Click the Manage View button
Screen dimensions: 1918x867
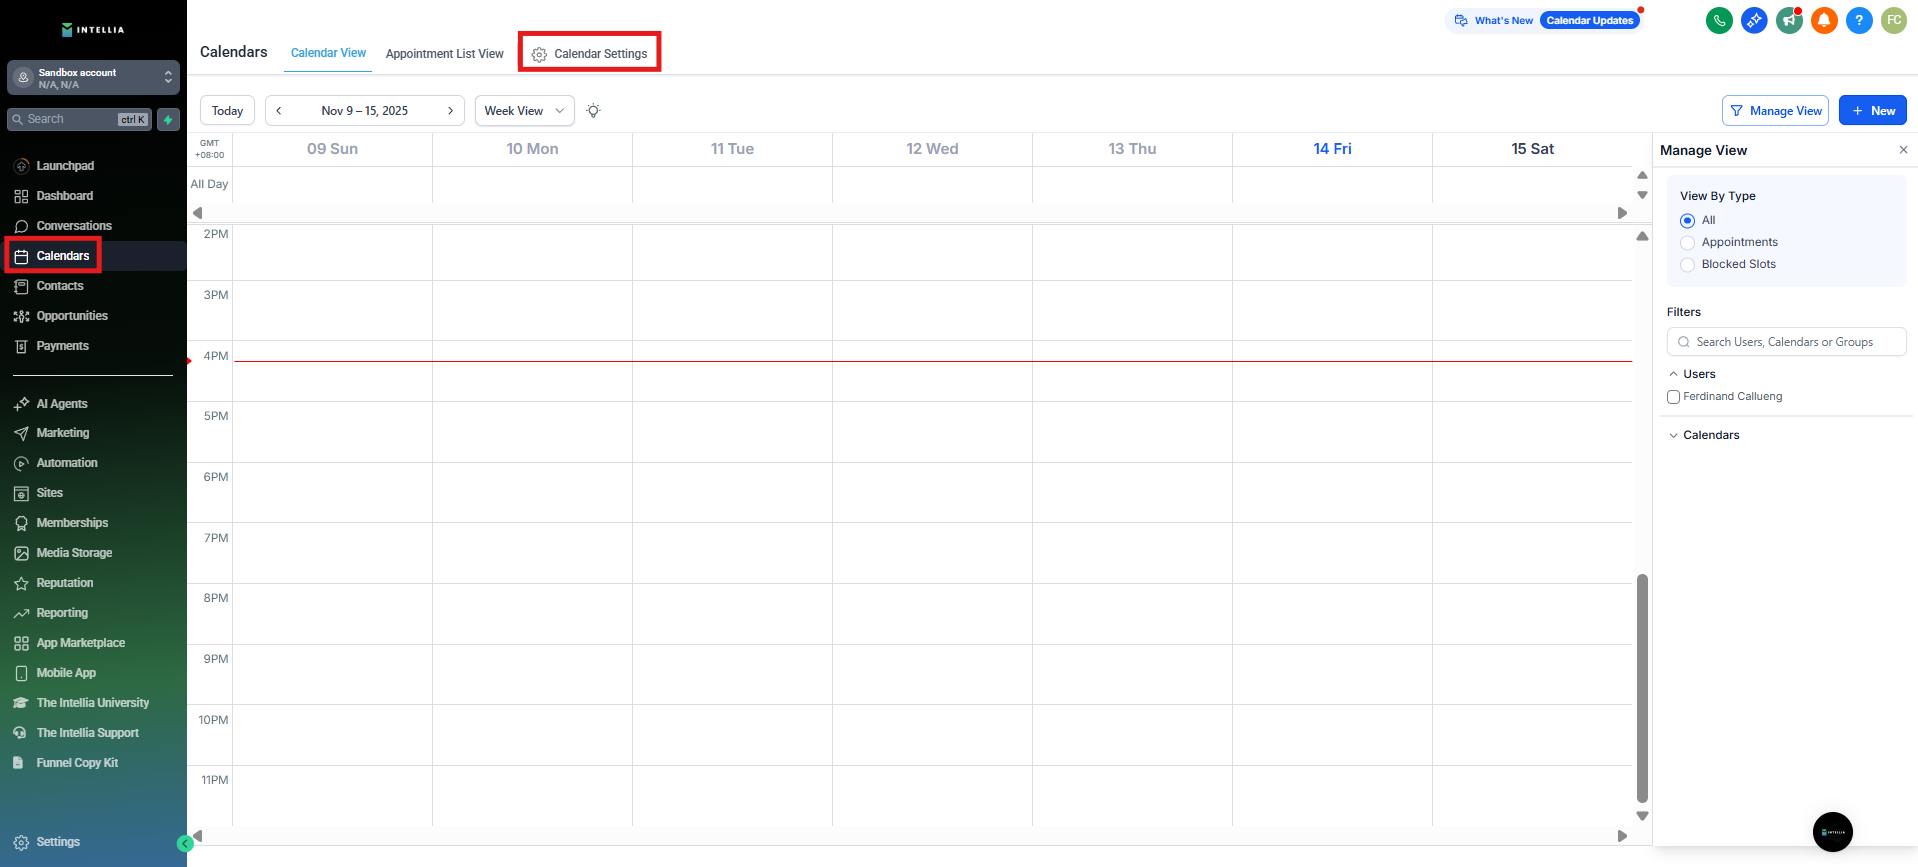[1775, 111]
